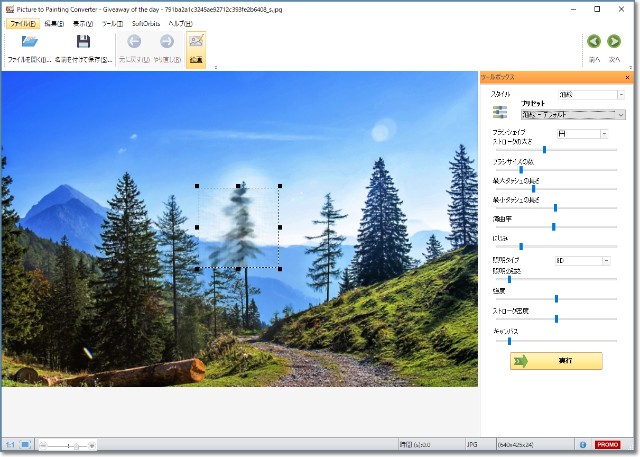This screenshot has width=640, height=457.
Task: Open the brush shape dropdown
Action: click(x=604, y=133)
